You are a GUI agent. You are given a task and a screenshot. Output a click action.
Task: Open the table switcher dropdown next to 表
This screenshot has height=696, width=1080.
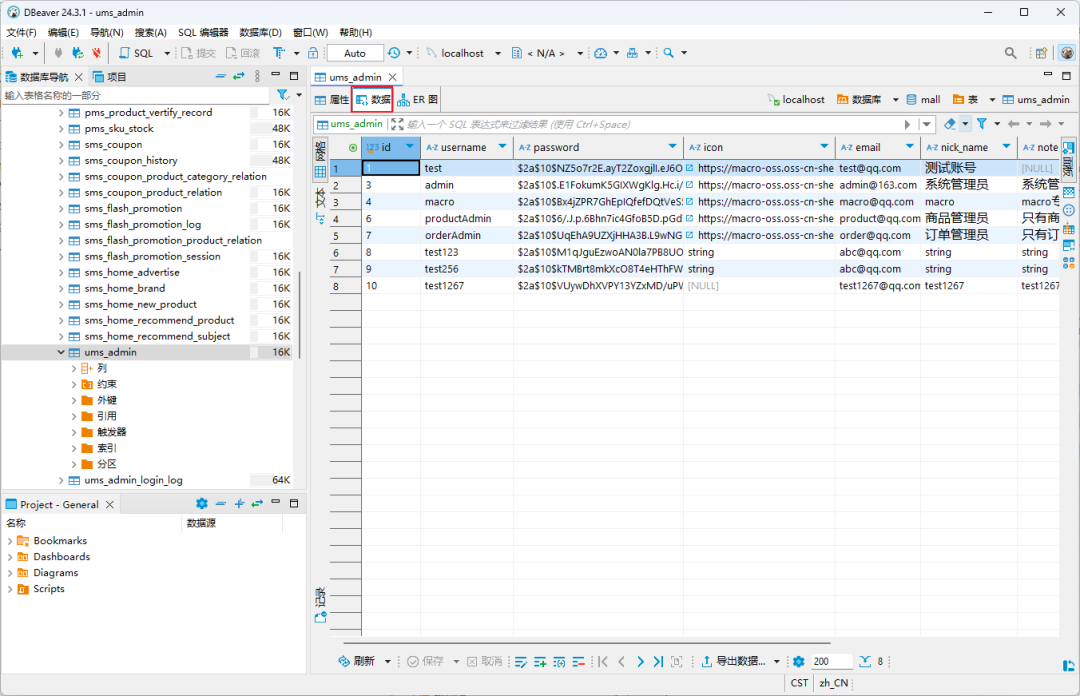(992, 99)
